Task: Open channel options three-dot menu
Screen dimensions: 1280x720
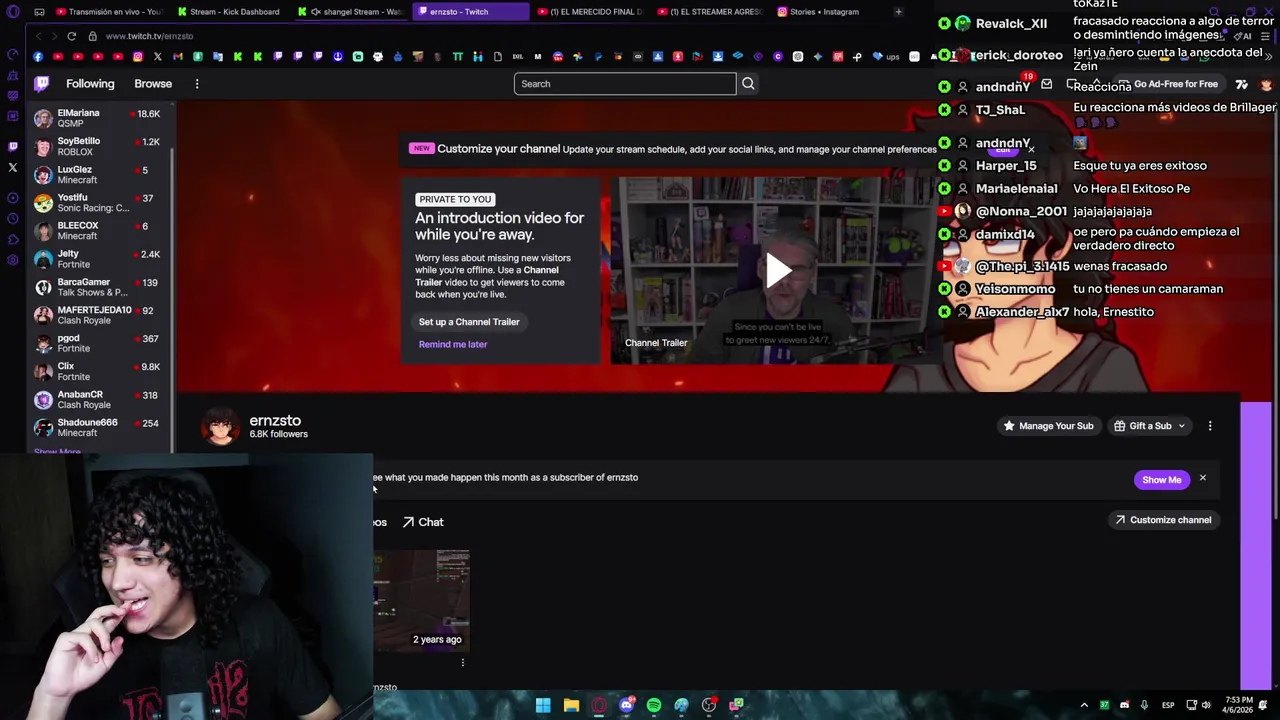Action: (x=1210, y=426)
